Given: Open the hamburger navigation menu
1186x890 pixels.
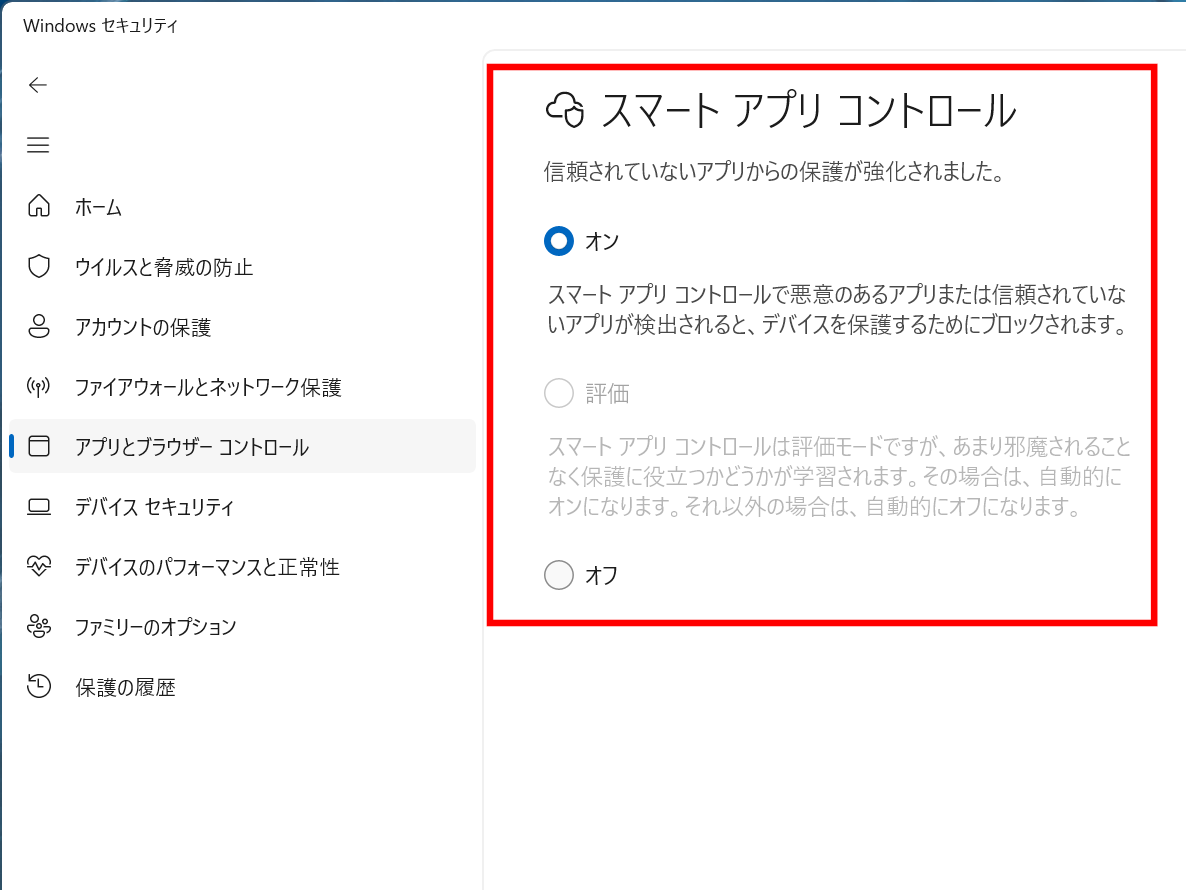Looking at the screenshot, I should pos(38,144).
